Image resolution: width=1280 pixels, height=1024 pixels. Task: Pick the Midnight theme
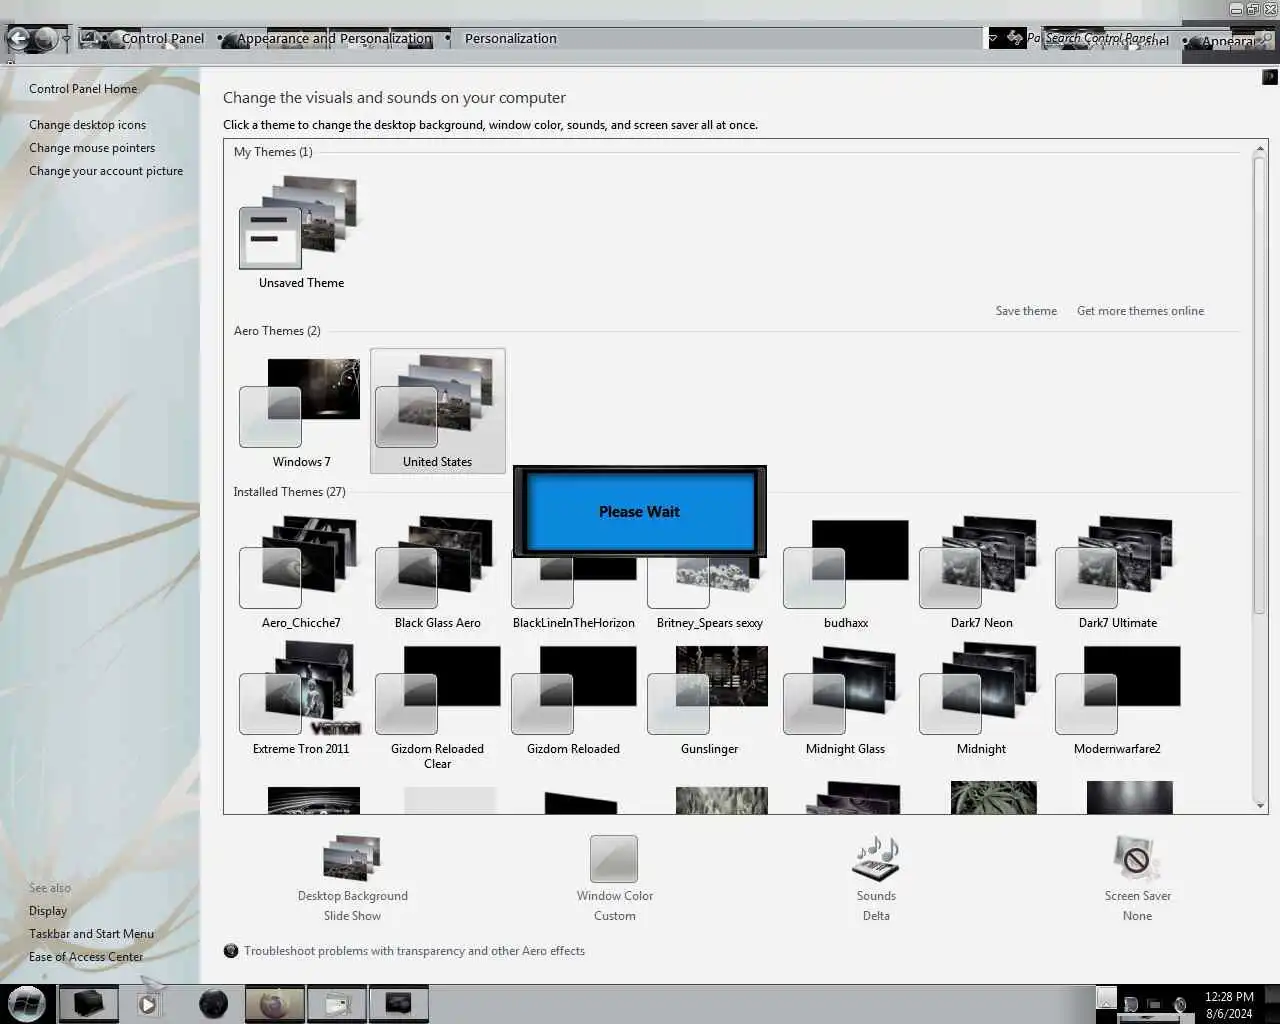pyautogui.click(x=981, y=699)
